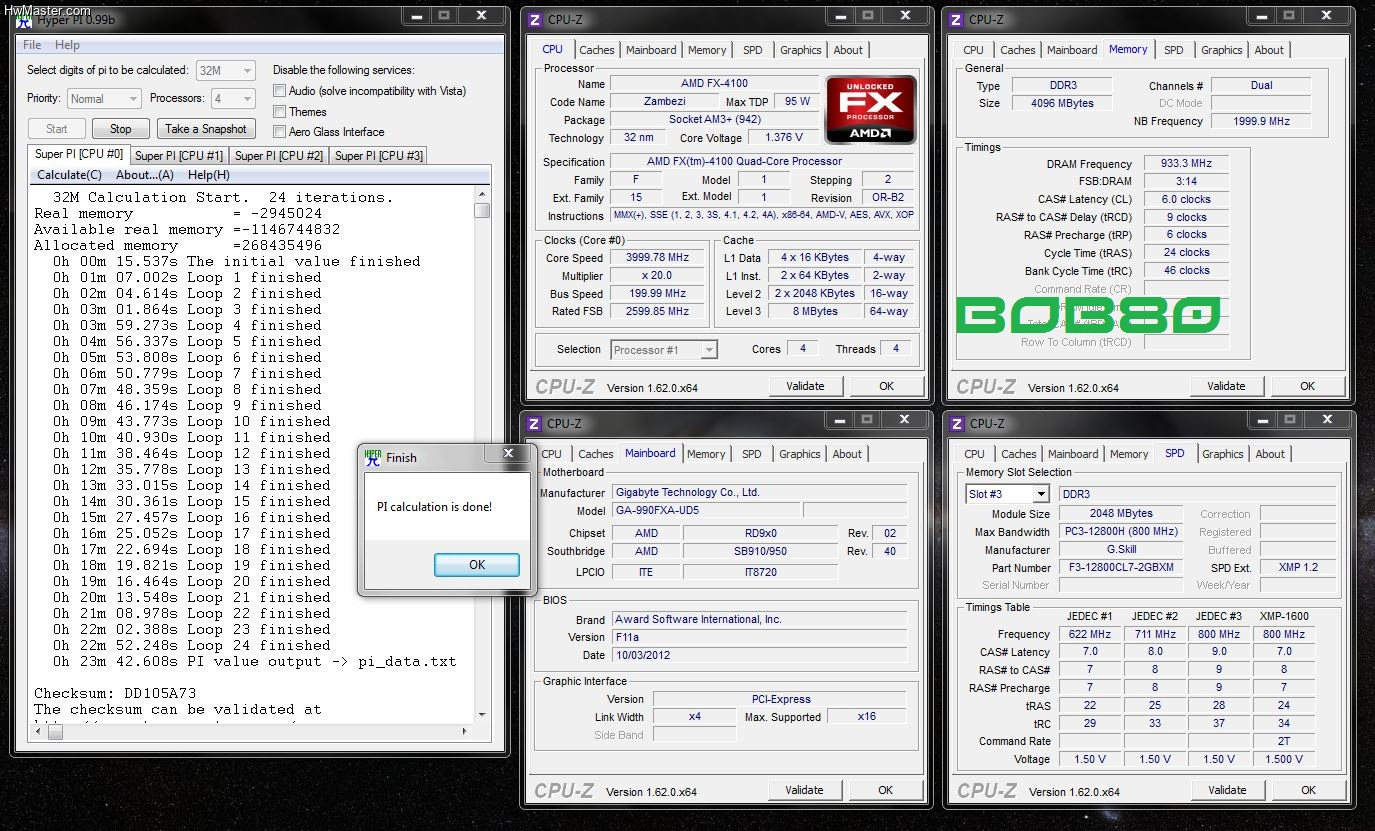Open the Processors count dropdown
Screen dimensions: 1375x831
[x=233, y=99]
